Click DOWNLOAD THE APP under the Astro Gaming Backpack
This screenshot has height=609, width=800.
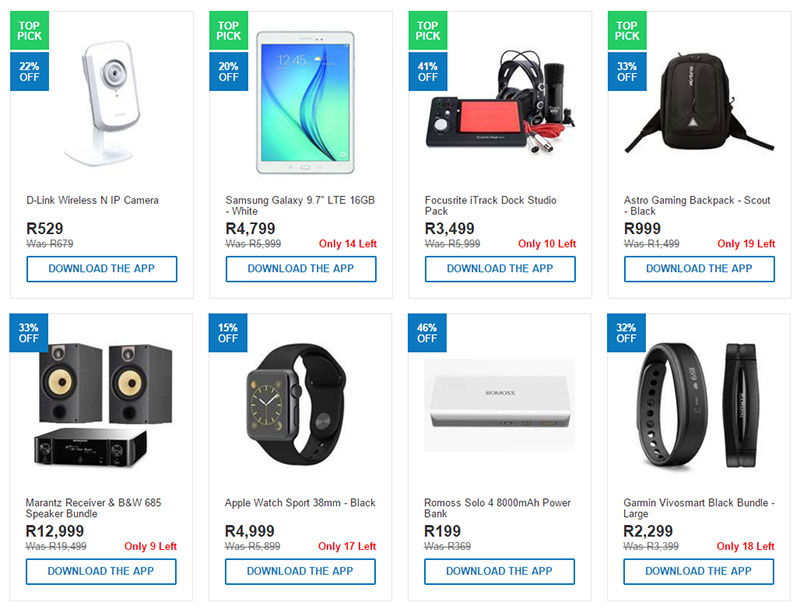698,269
